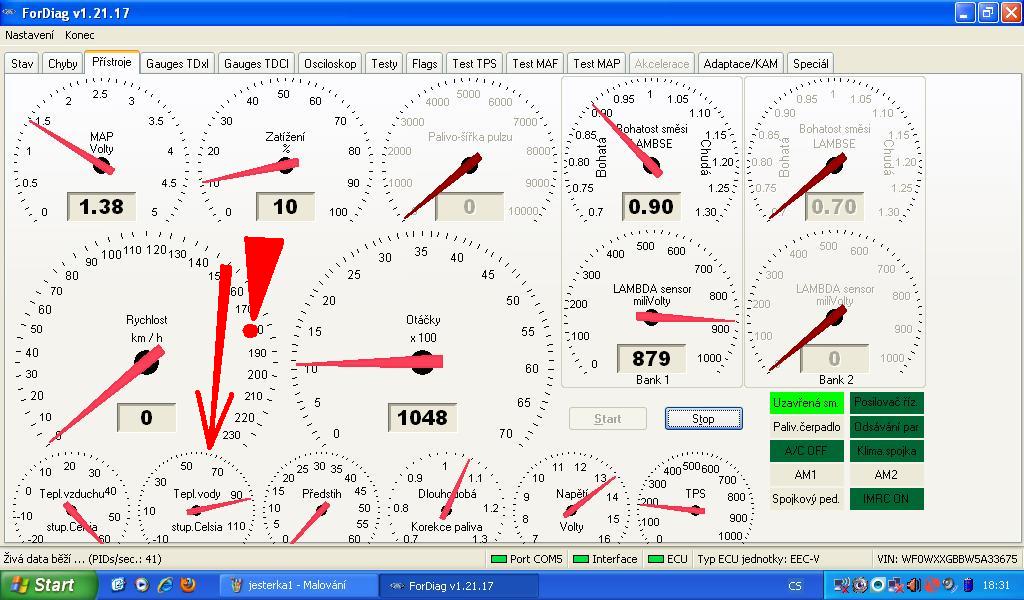Open the Nastavení menu

click(30, 35)
